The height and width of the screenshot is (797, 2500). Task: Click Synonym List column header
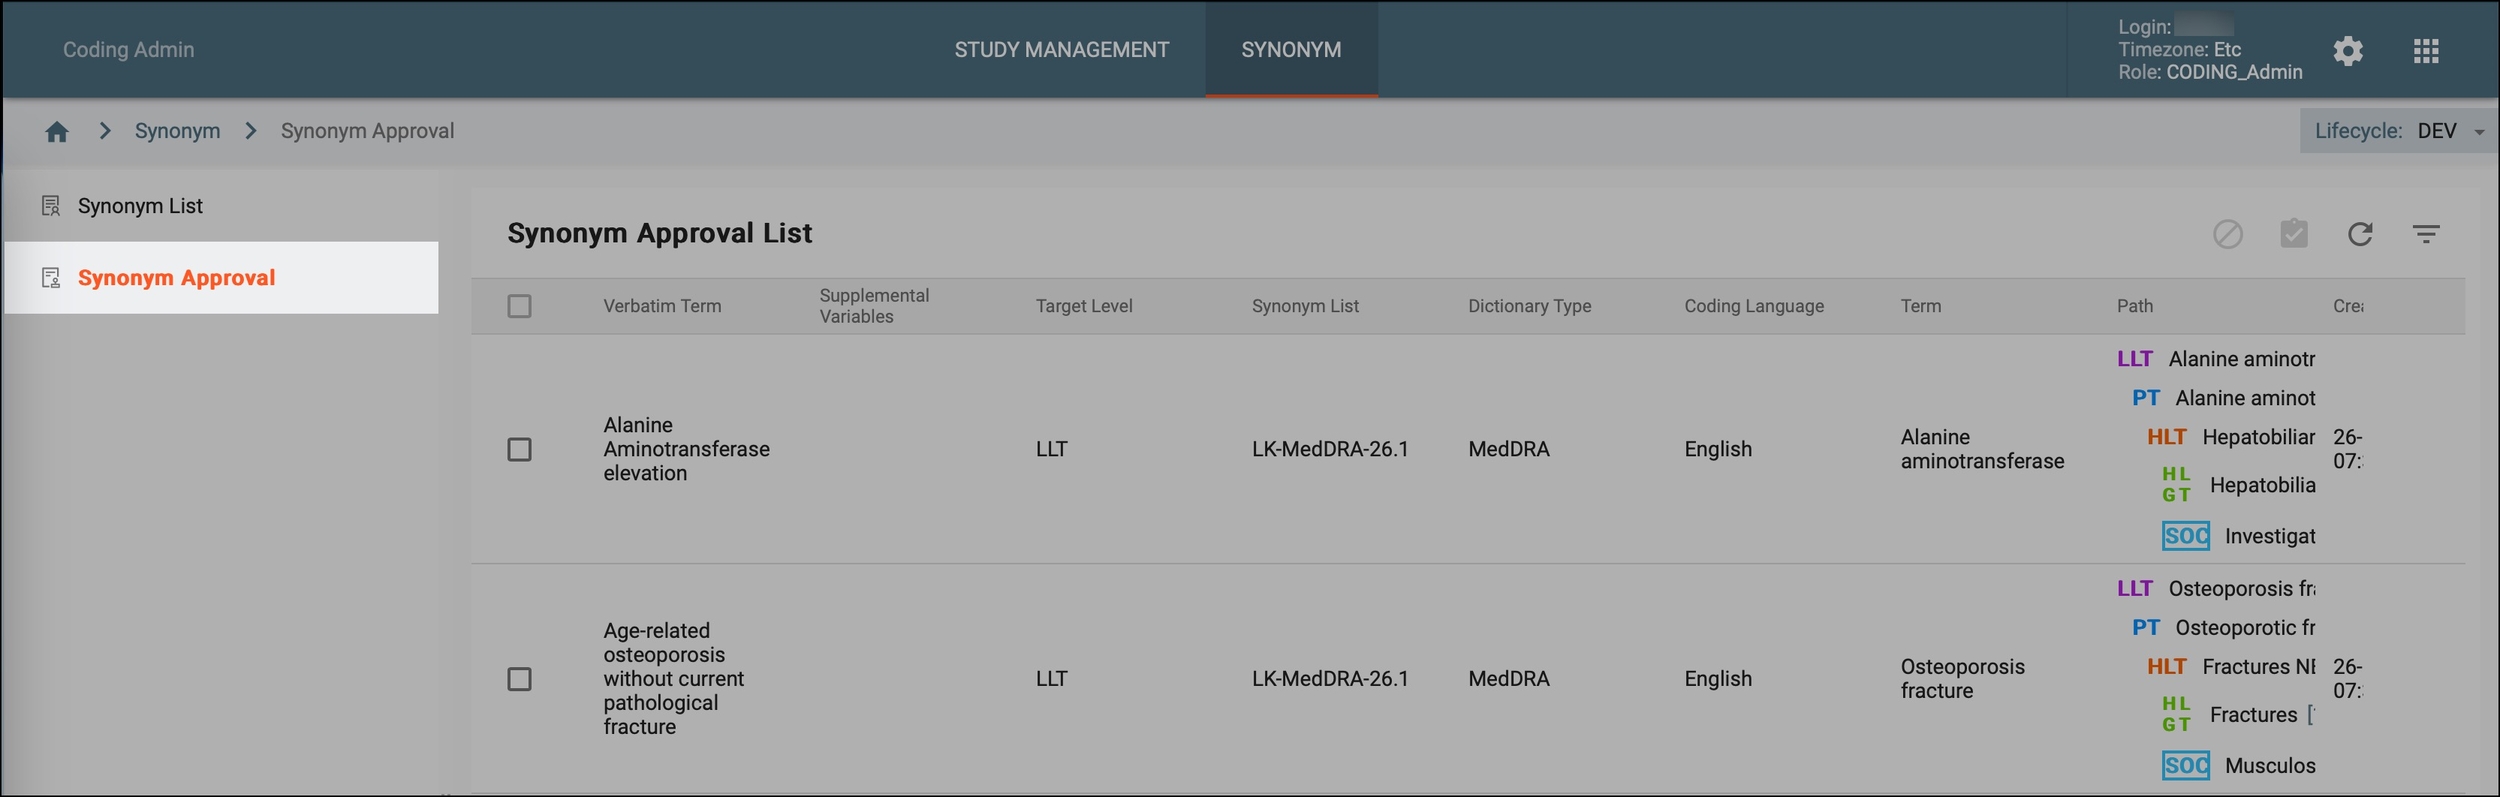1305,306
